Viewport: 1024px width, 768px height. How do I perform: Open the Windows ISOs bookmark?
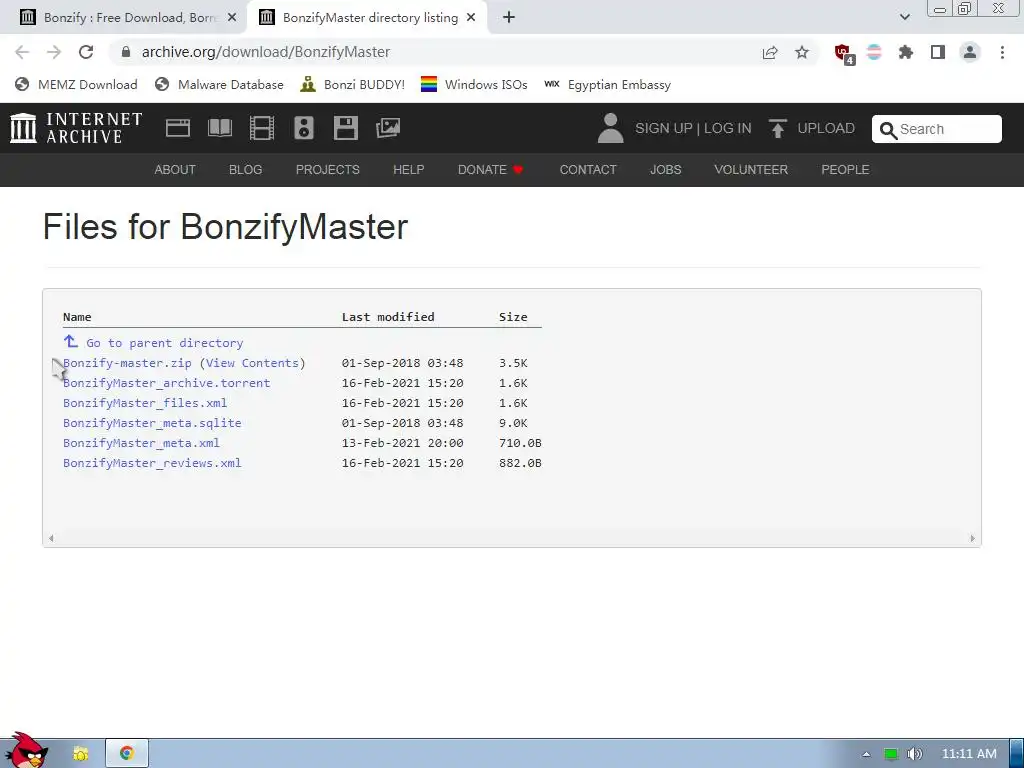pyautogui.click(x=474, y=84)
